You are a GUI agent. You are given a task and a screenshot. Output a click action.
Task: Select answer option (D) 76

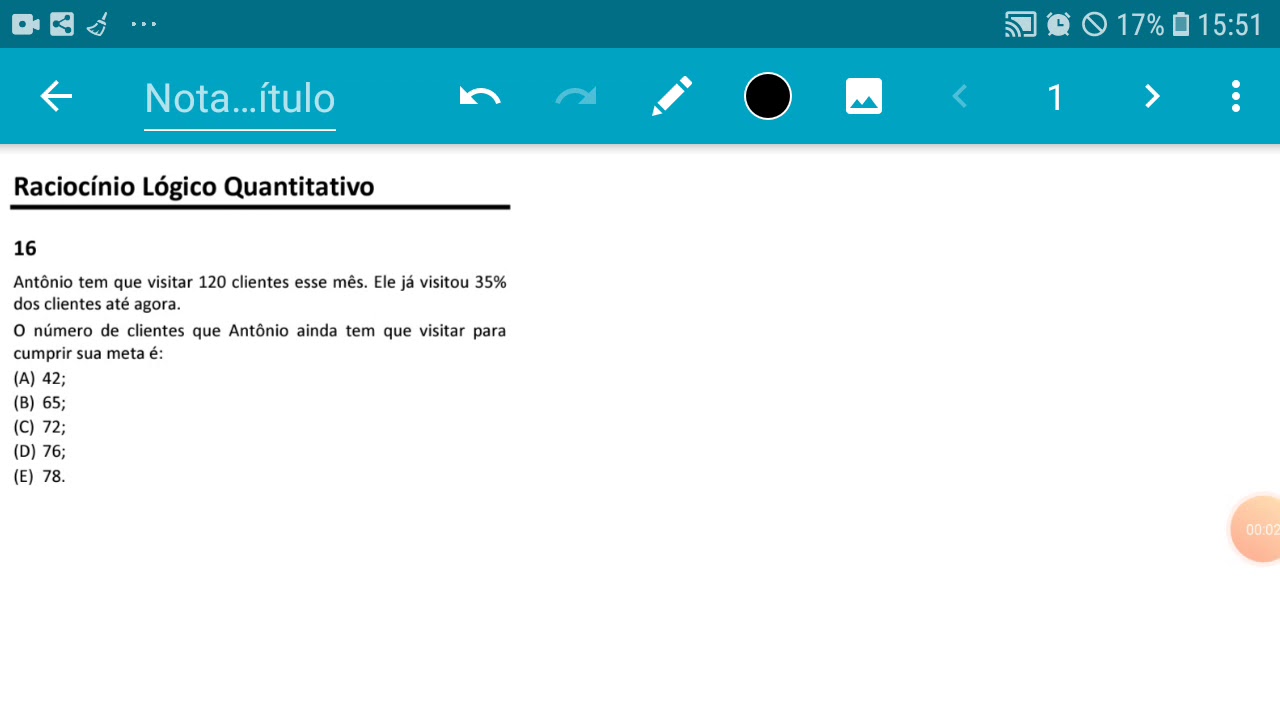(x=40, y=451)
